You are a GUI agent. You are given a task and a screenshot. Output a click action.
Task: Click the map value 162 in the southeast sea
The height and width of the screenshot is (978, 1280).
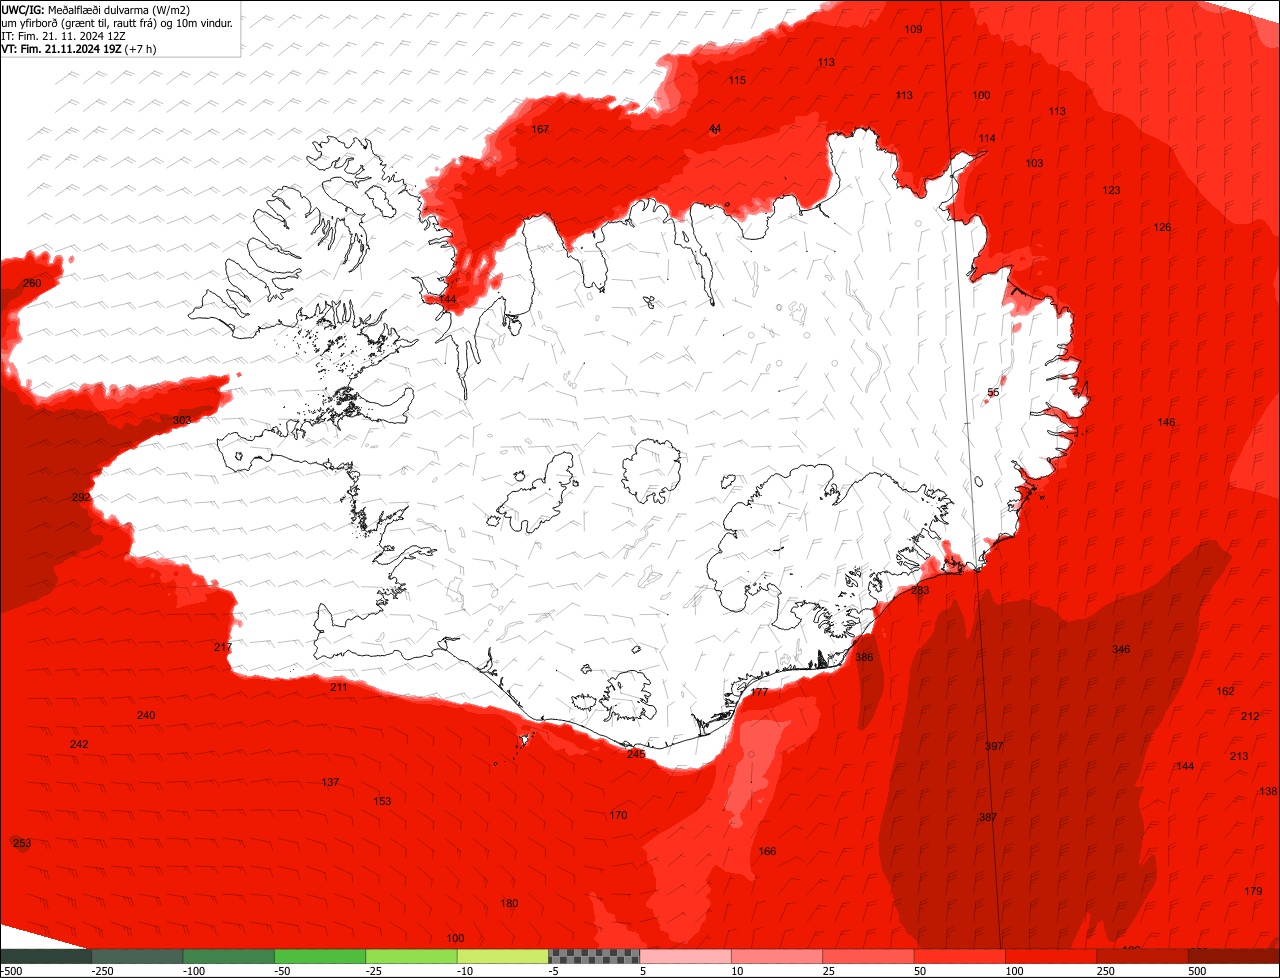click(1225, 691)
